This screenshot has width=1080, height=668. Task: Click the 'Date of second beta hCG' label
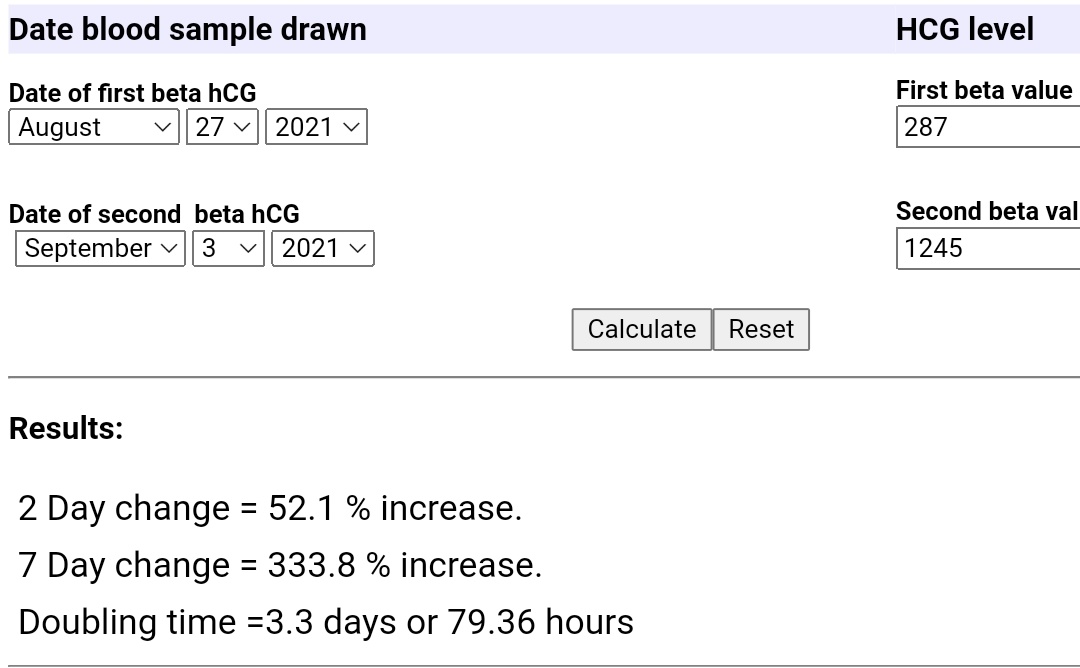click(x=154, y=214)
